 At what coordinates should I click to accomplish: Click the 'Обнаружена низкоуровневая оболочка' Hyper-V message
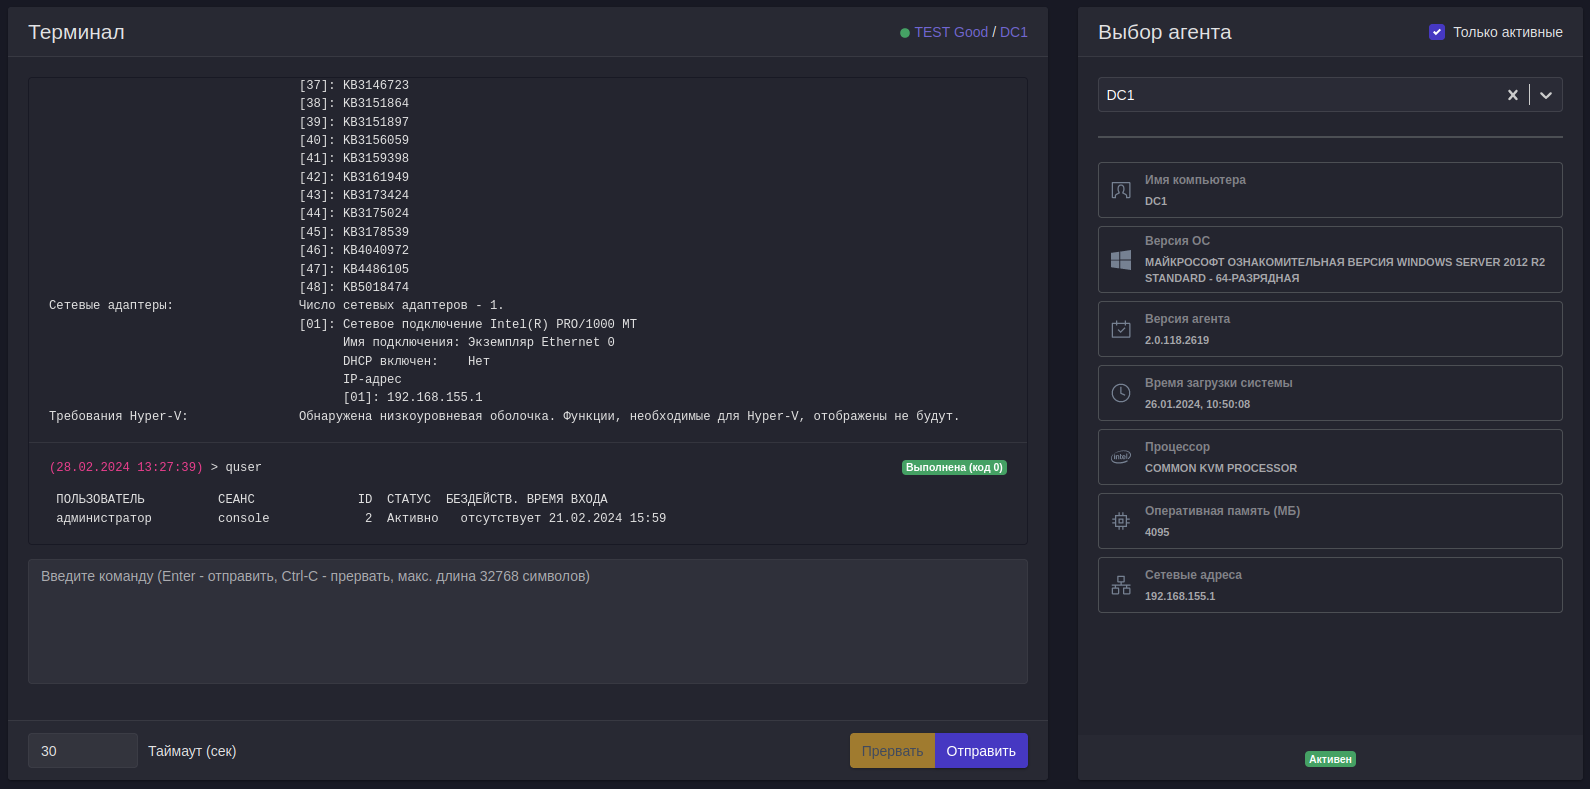(x=629, y=416)
